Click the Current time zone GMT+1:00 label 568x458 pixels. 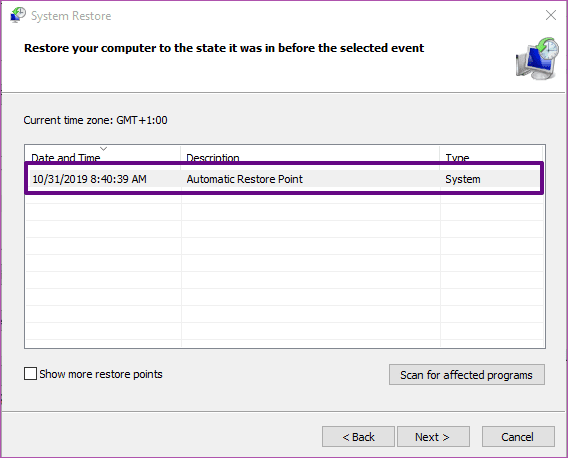click(95, 120)
